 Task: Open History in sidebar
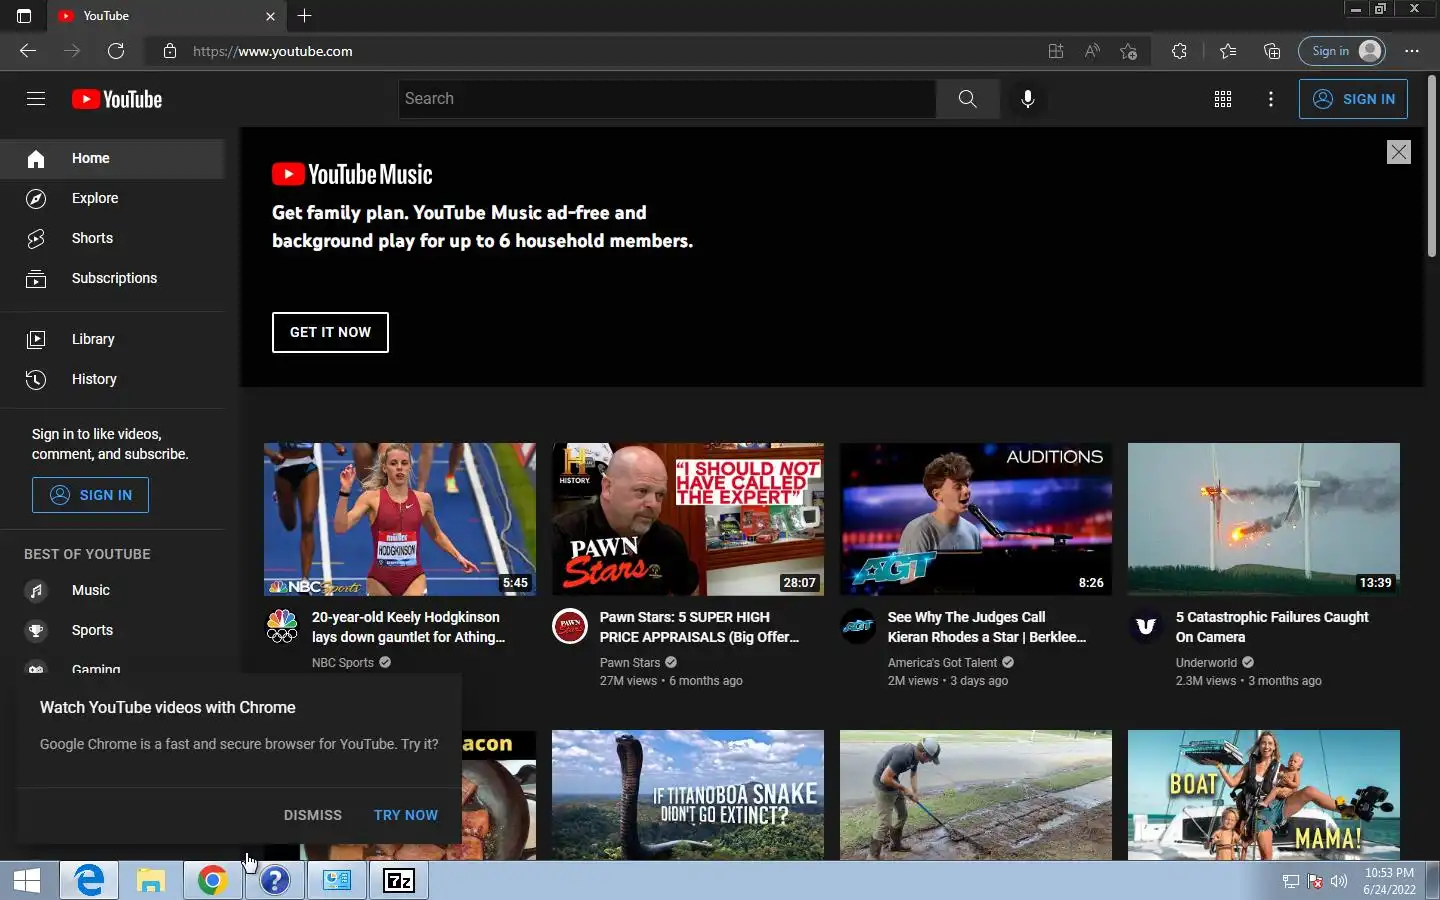(x=112, y=379)
